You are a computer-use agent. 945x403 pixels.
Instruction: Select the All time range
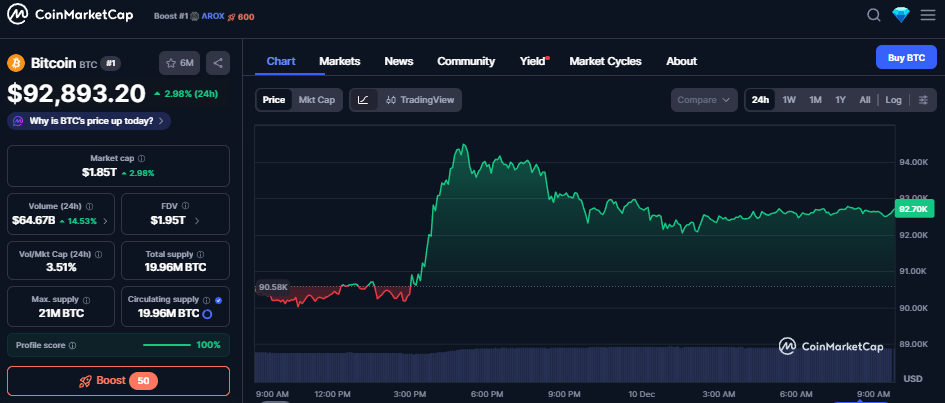click(x=864, y=100)
